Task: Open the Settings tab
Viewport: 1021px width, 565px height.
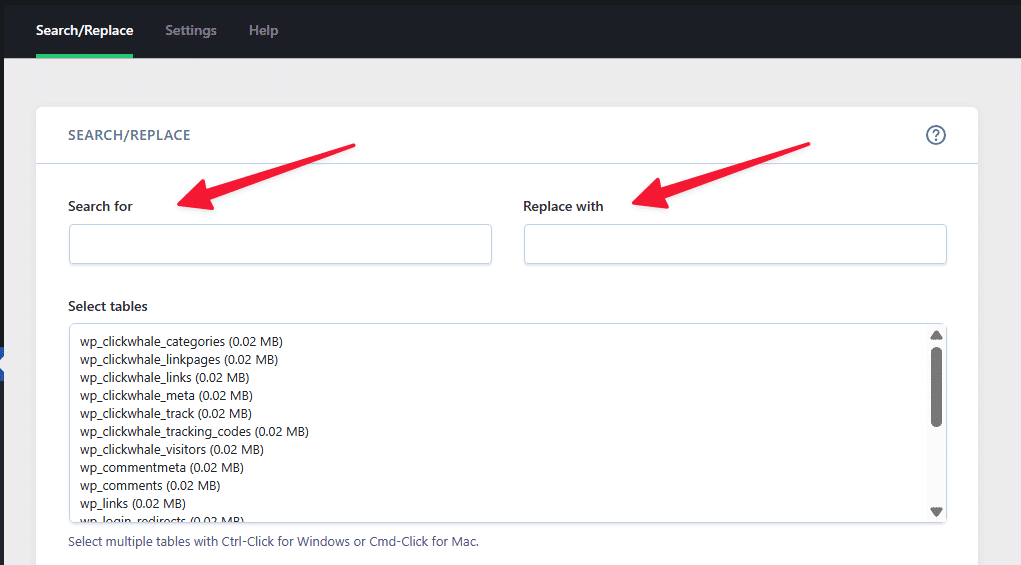Action: [x=191, y=31]
